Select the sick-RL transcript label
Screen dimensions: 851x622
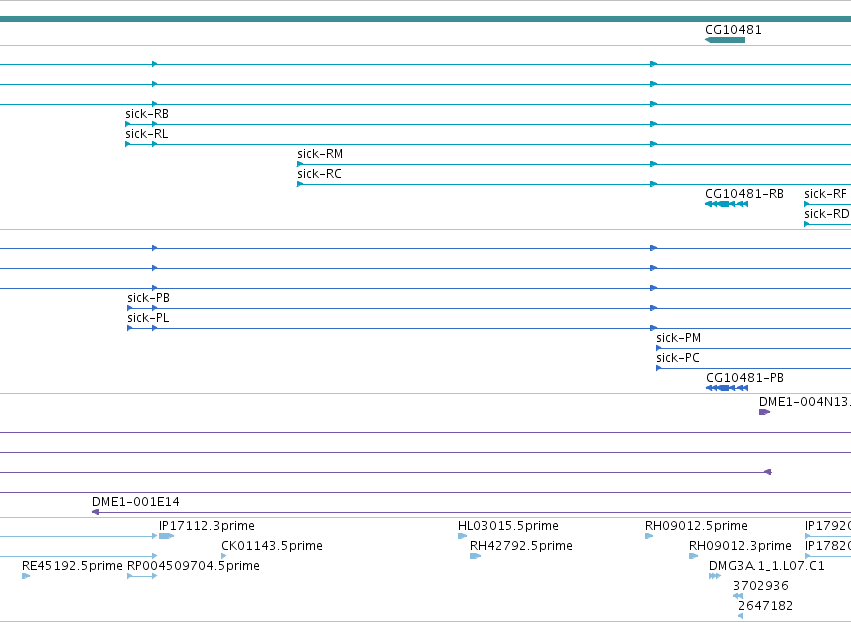(147, 134)
